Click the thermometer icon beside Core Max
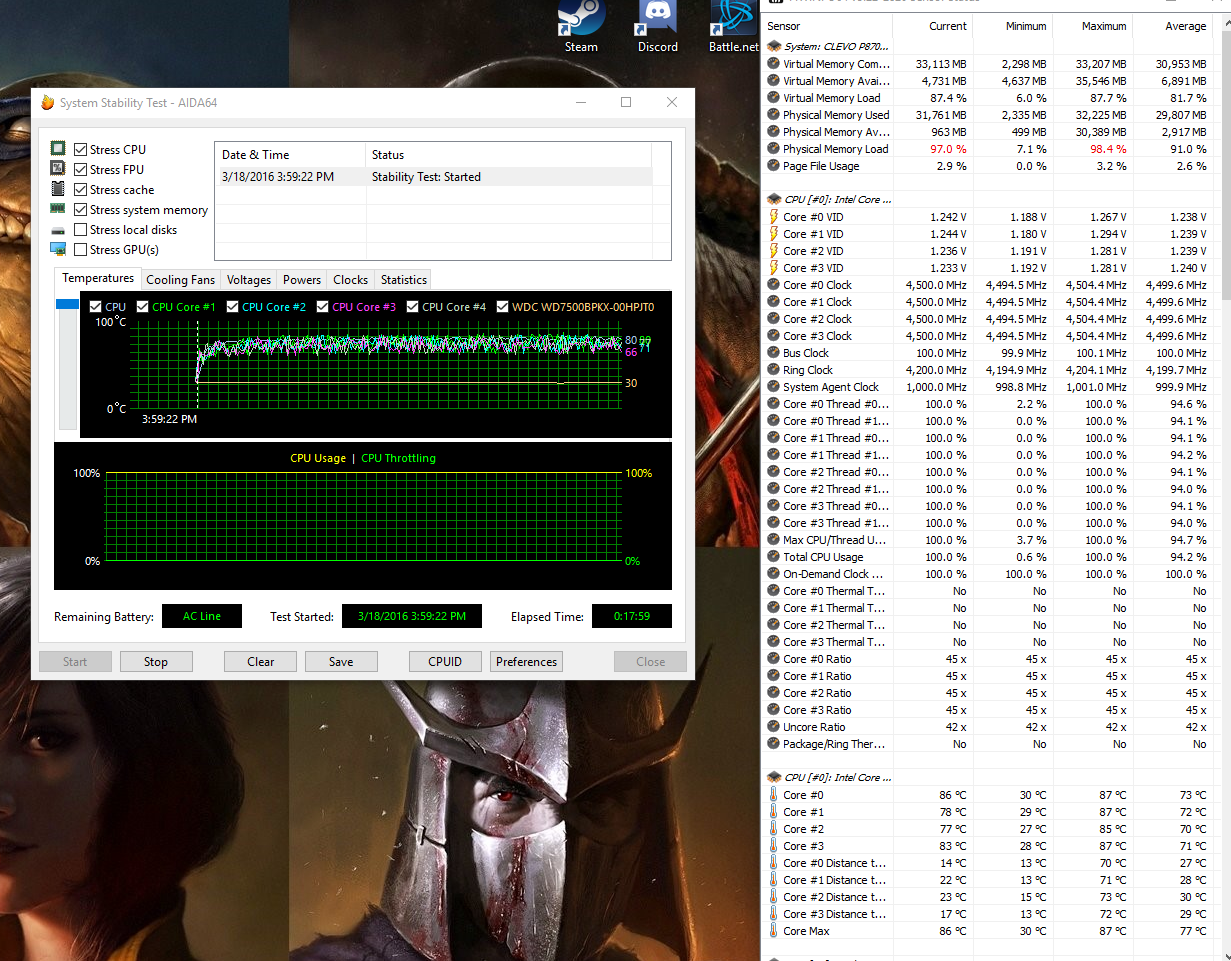Screen dimensions: 1231x961 (773, 931)
